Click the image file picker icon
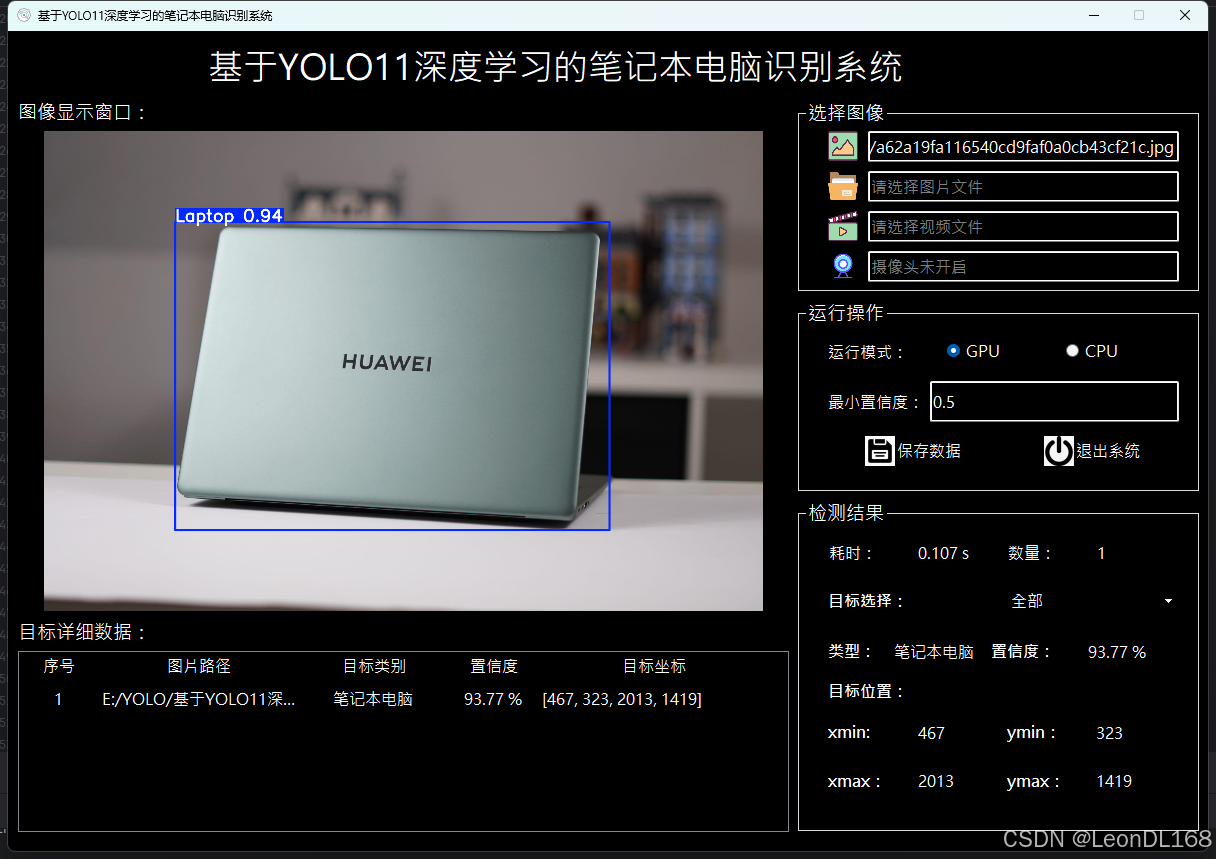Viewport: 1216px width, 859px height. point(843,147)
